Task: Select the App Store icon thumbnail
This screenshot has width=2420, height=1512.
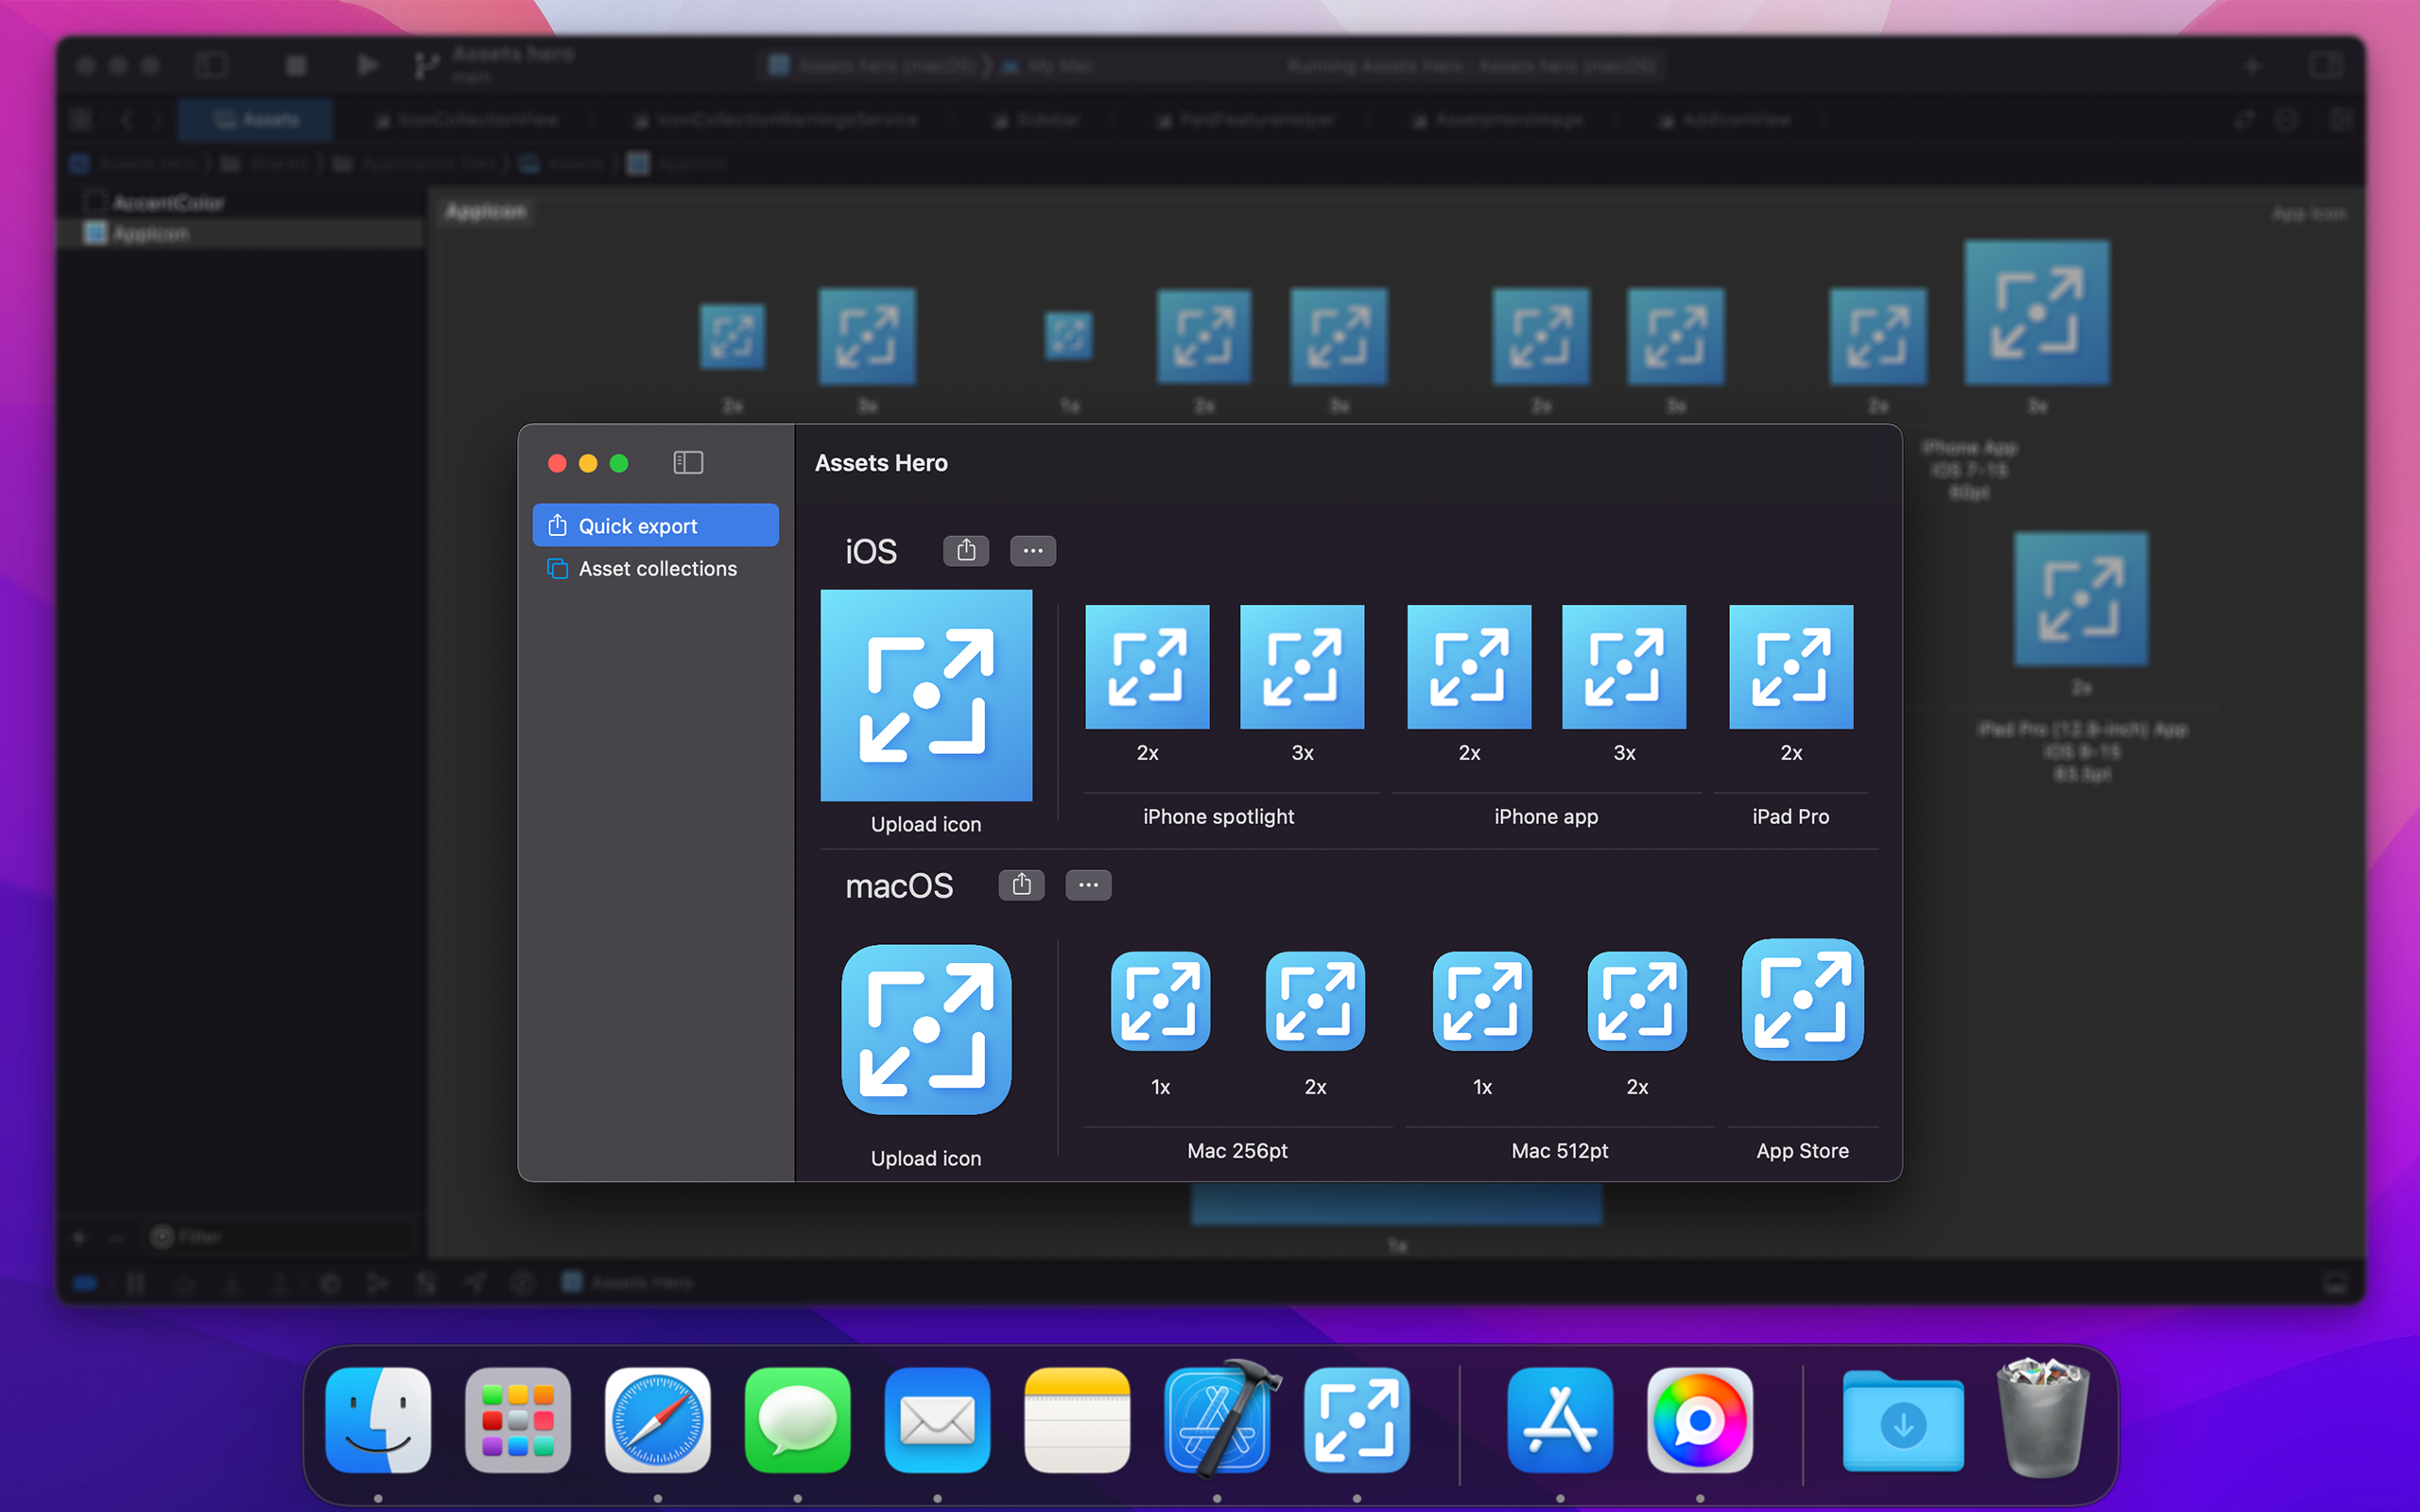Action: (x=1802, y=1000)
